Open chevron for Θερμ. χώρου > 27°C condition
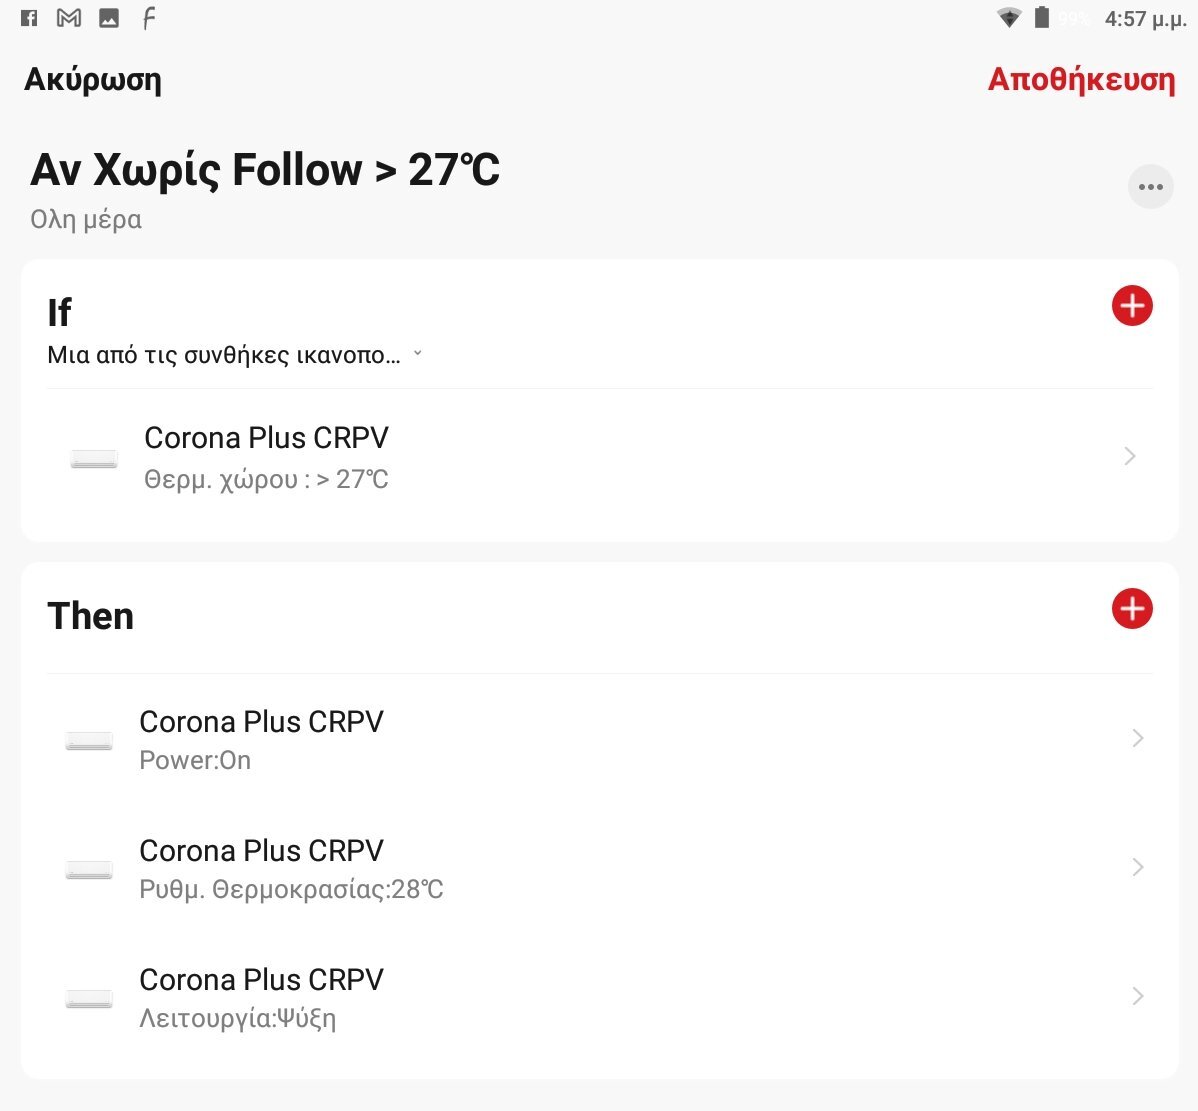1198x1111 pixels. point(1129,456)
